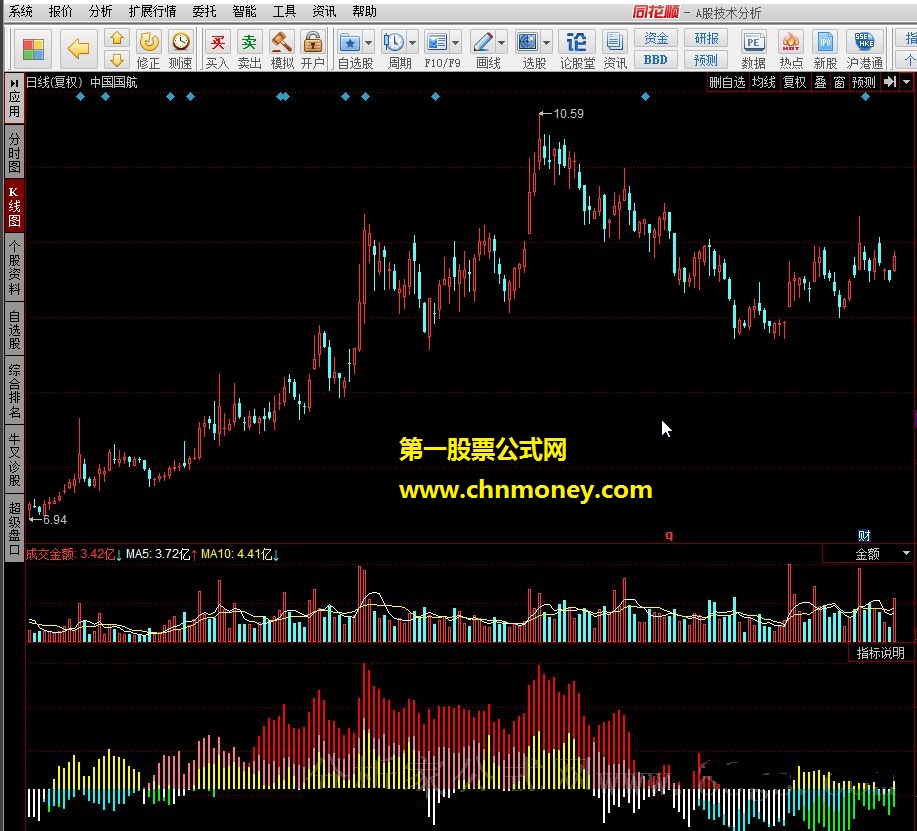Screen dimensions: 917x831
Task: Open the 热点 flame icon
Action: click(791, 43)
